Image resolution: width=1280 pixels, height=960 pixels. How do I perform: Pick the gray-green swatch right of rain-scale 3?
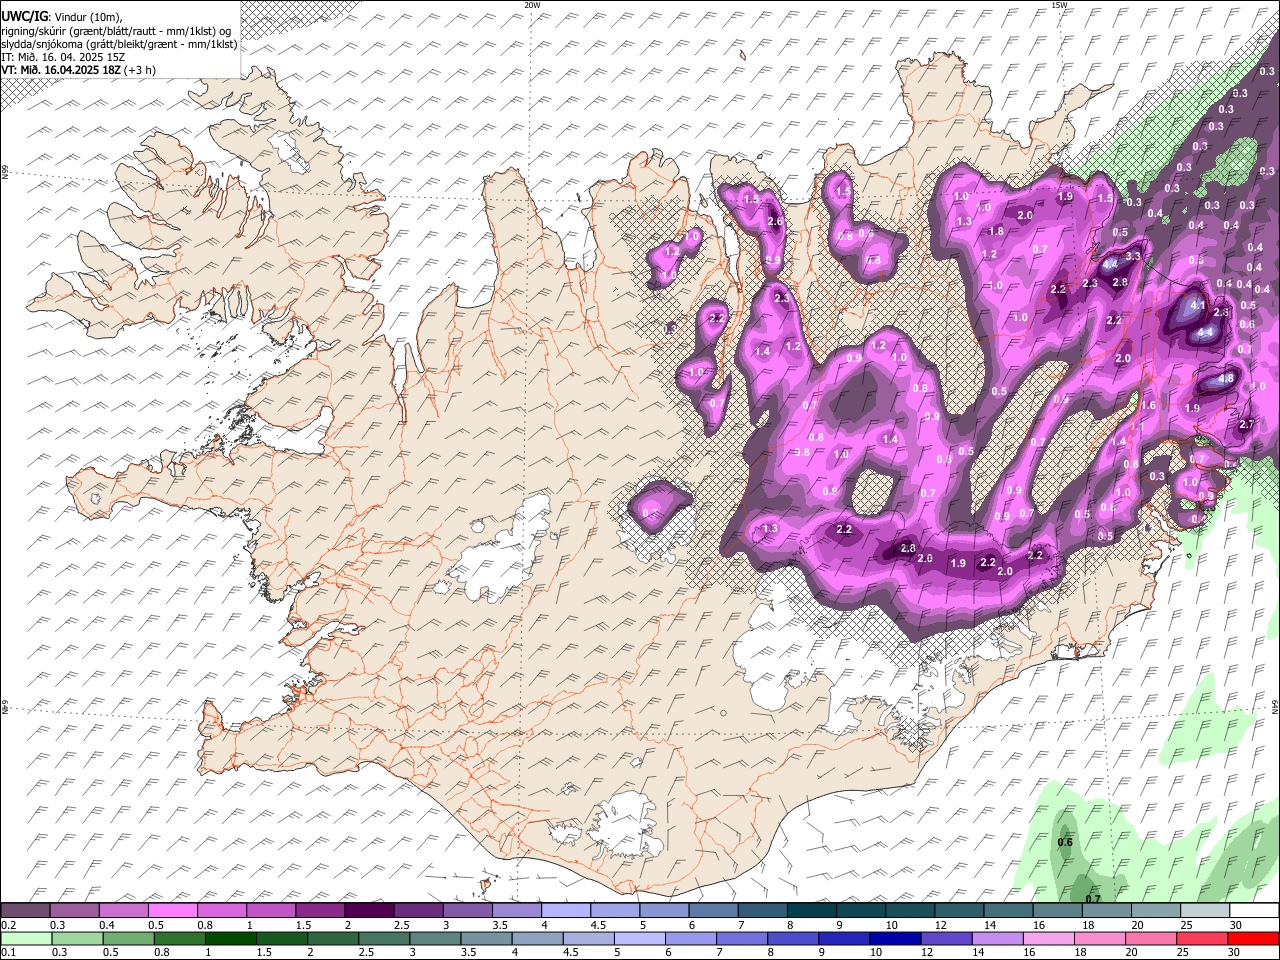point(433,939)
